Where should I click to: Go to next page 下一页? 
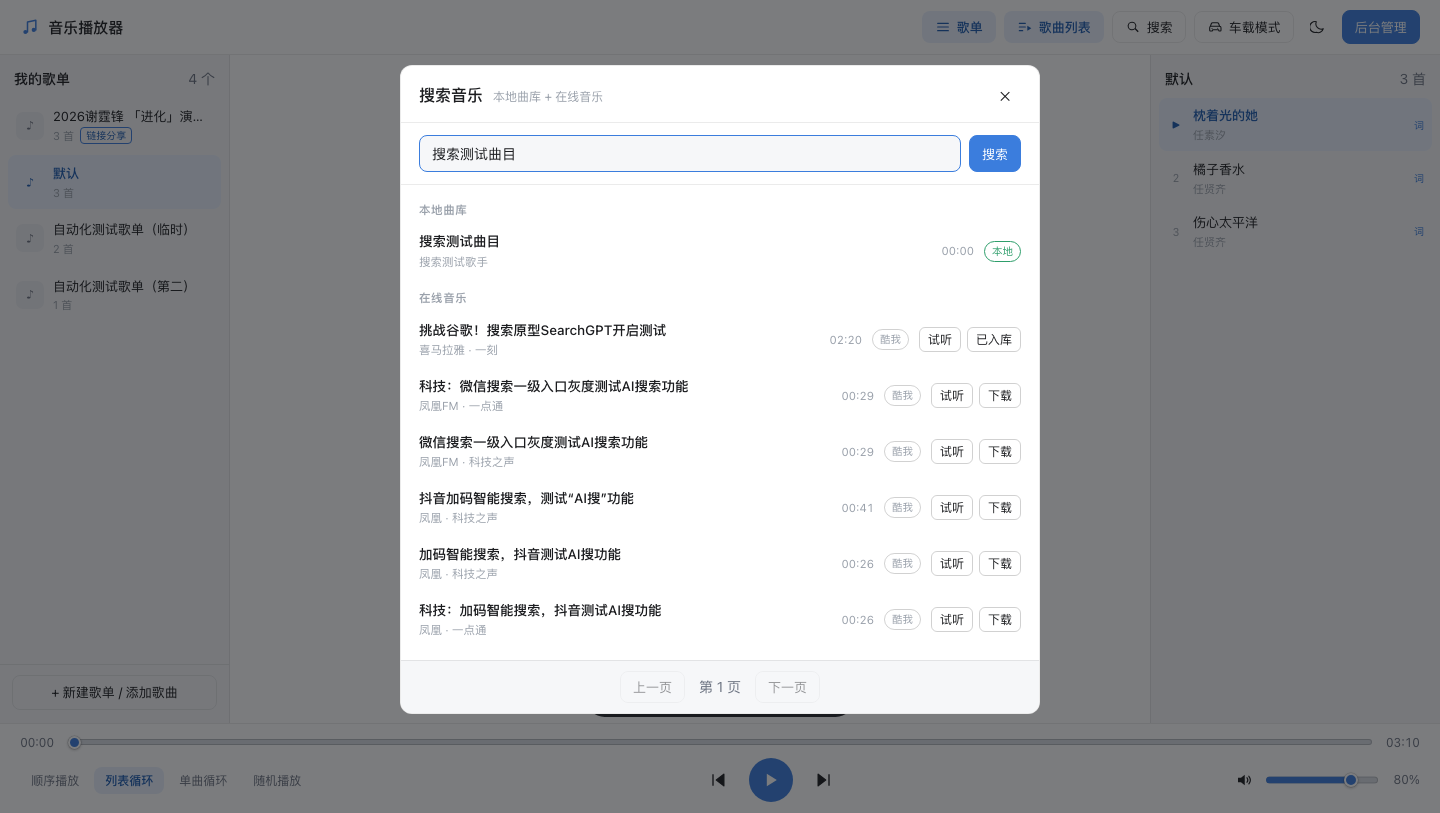coord(787,687)
